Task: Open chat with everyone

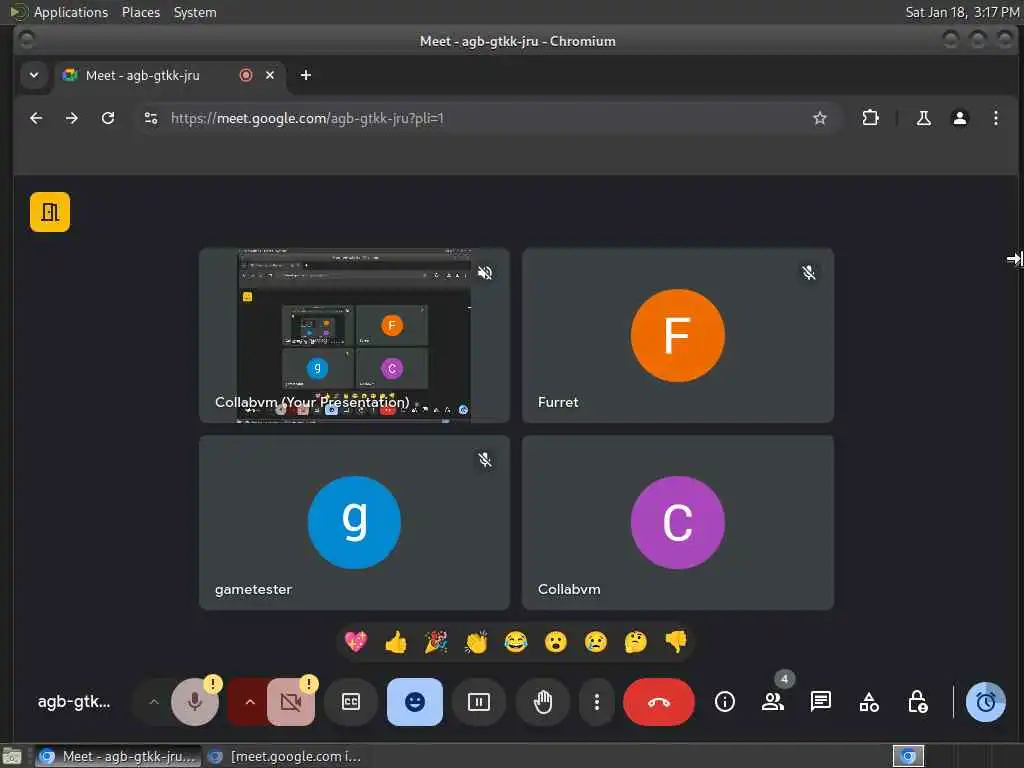Action: coord(821,702)
